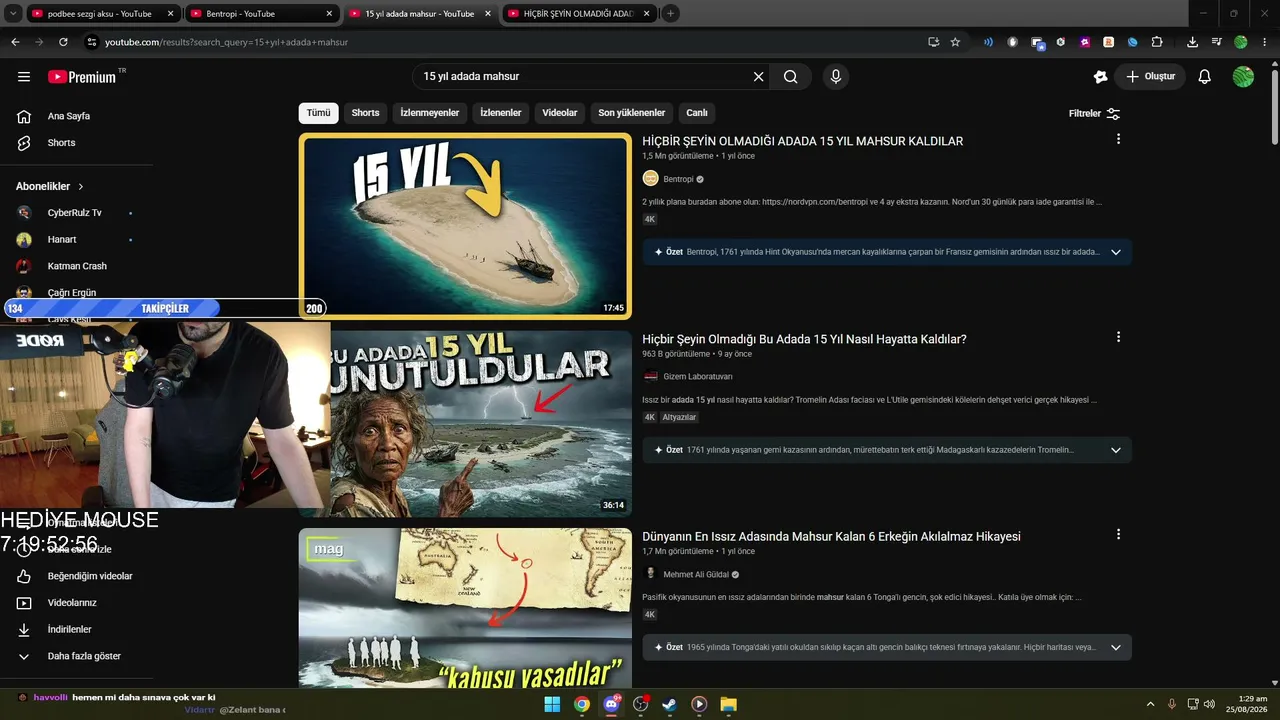Open the 15 YIL island video thumbnail

coord(466,226)
